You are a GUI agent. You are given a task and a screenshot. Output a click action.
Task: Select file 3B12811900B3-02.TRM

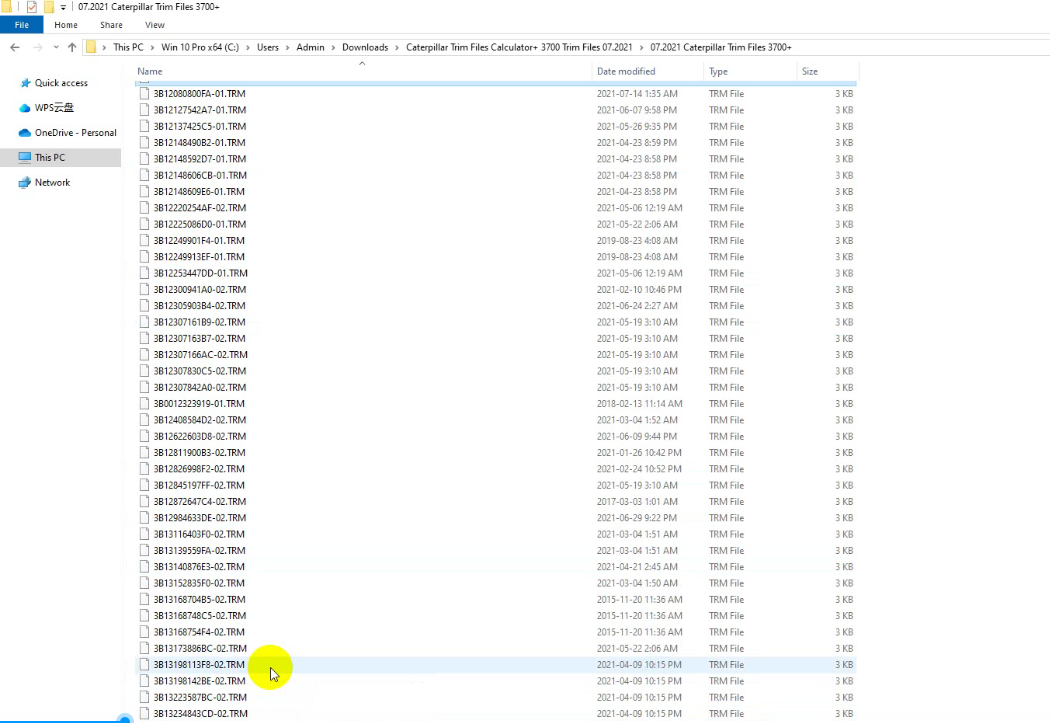[200, 453]
